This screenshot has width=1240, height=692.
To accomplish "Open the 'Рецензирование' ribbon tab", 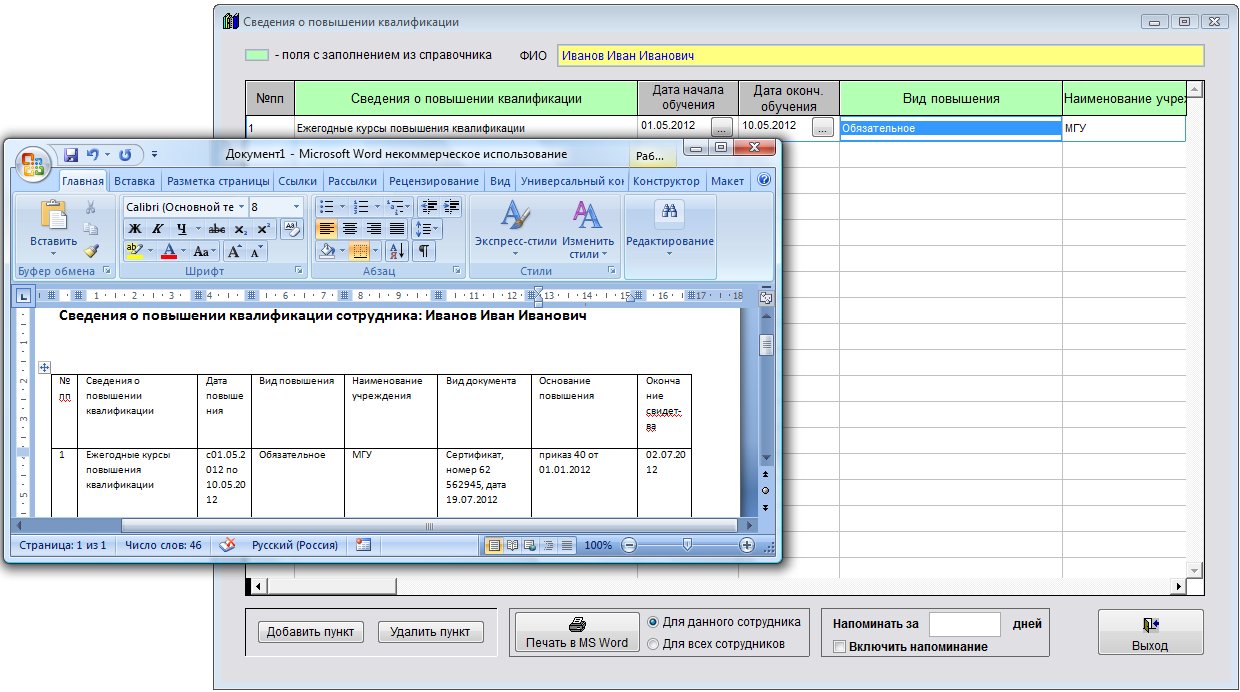I will (433, 181).
